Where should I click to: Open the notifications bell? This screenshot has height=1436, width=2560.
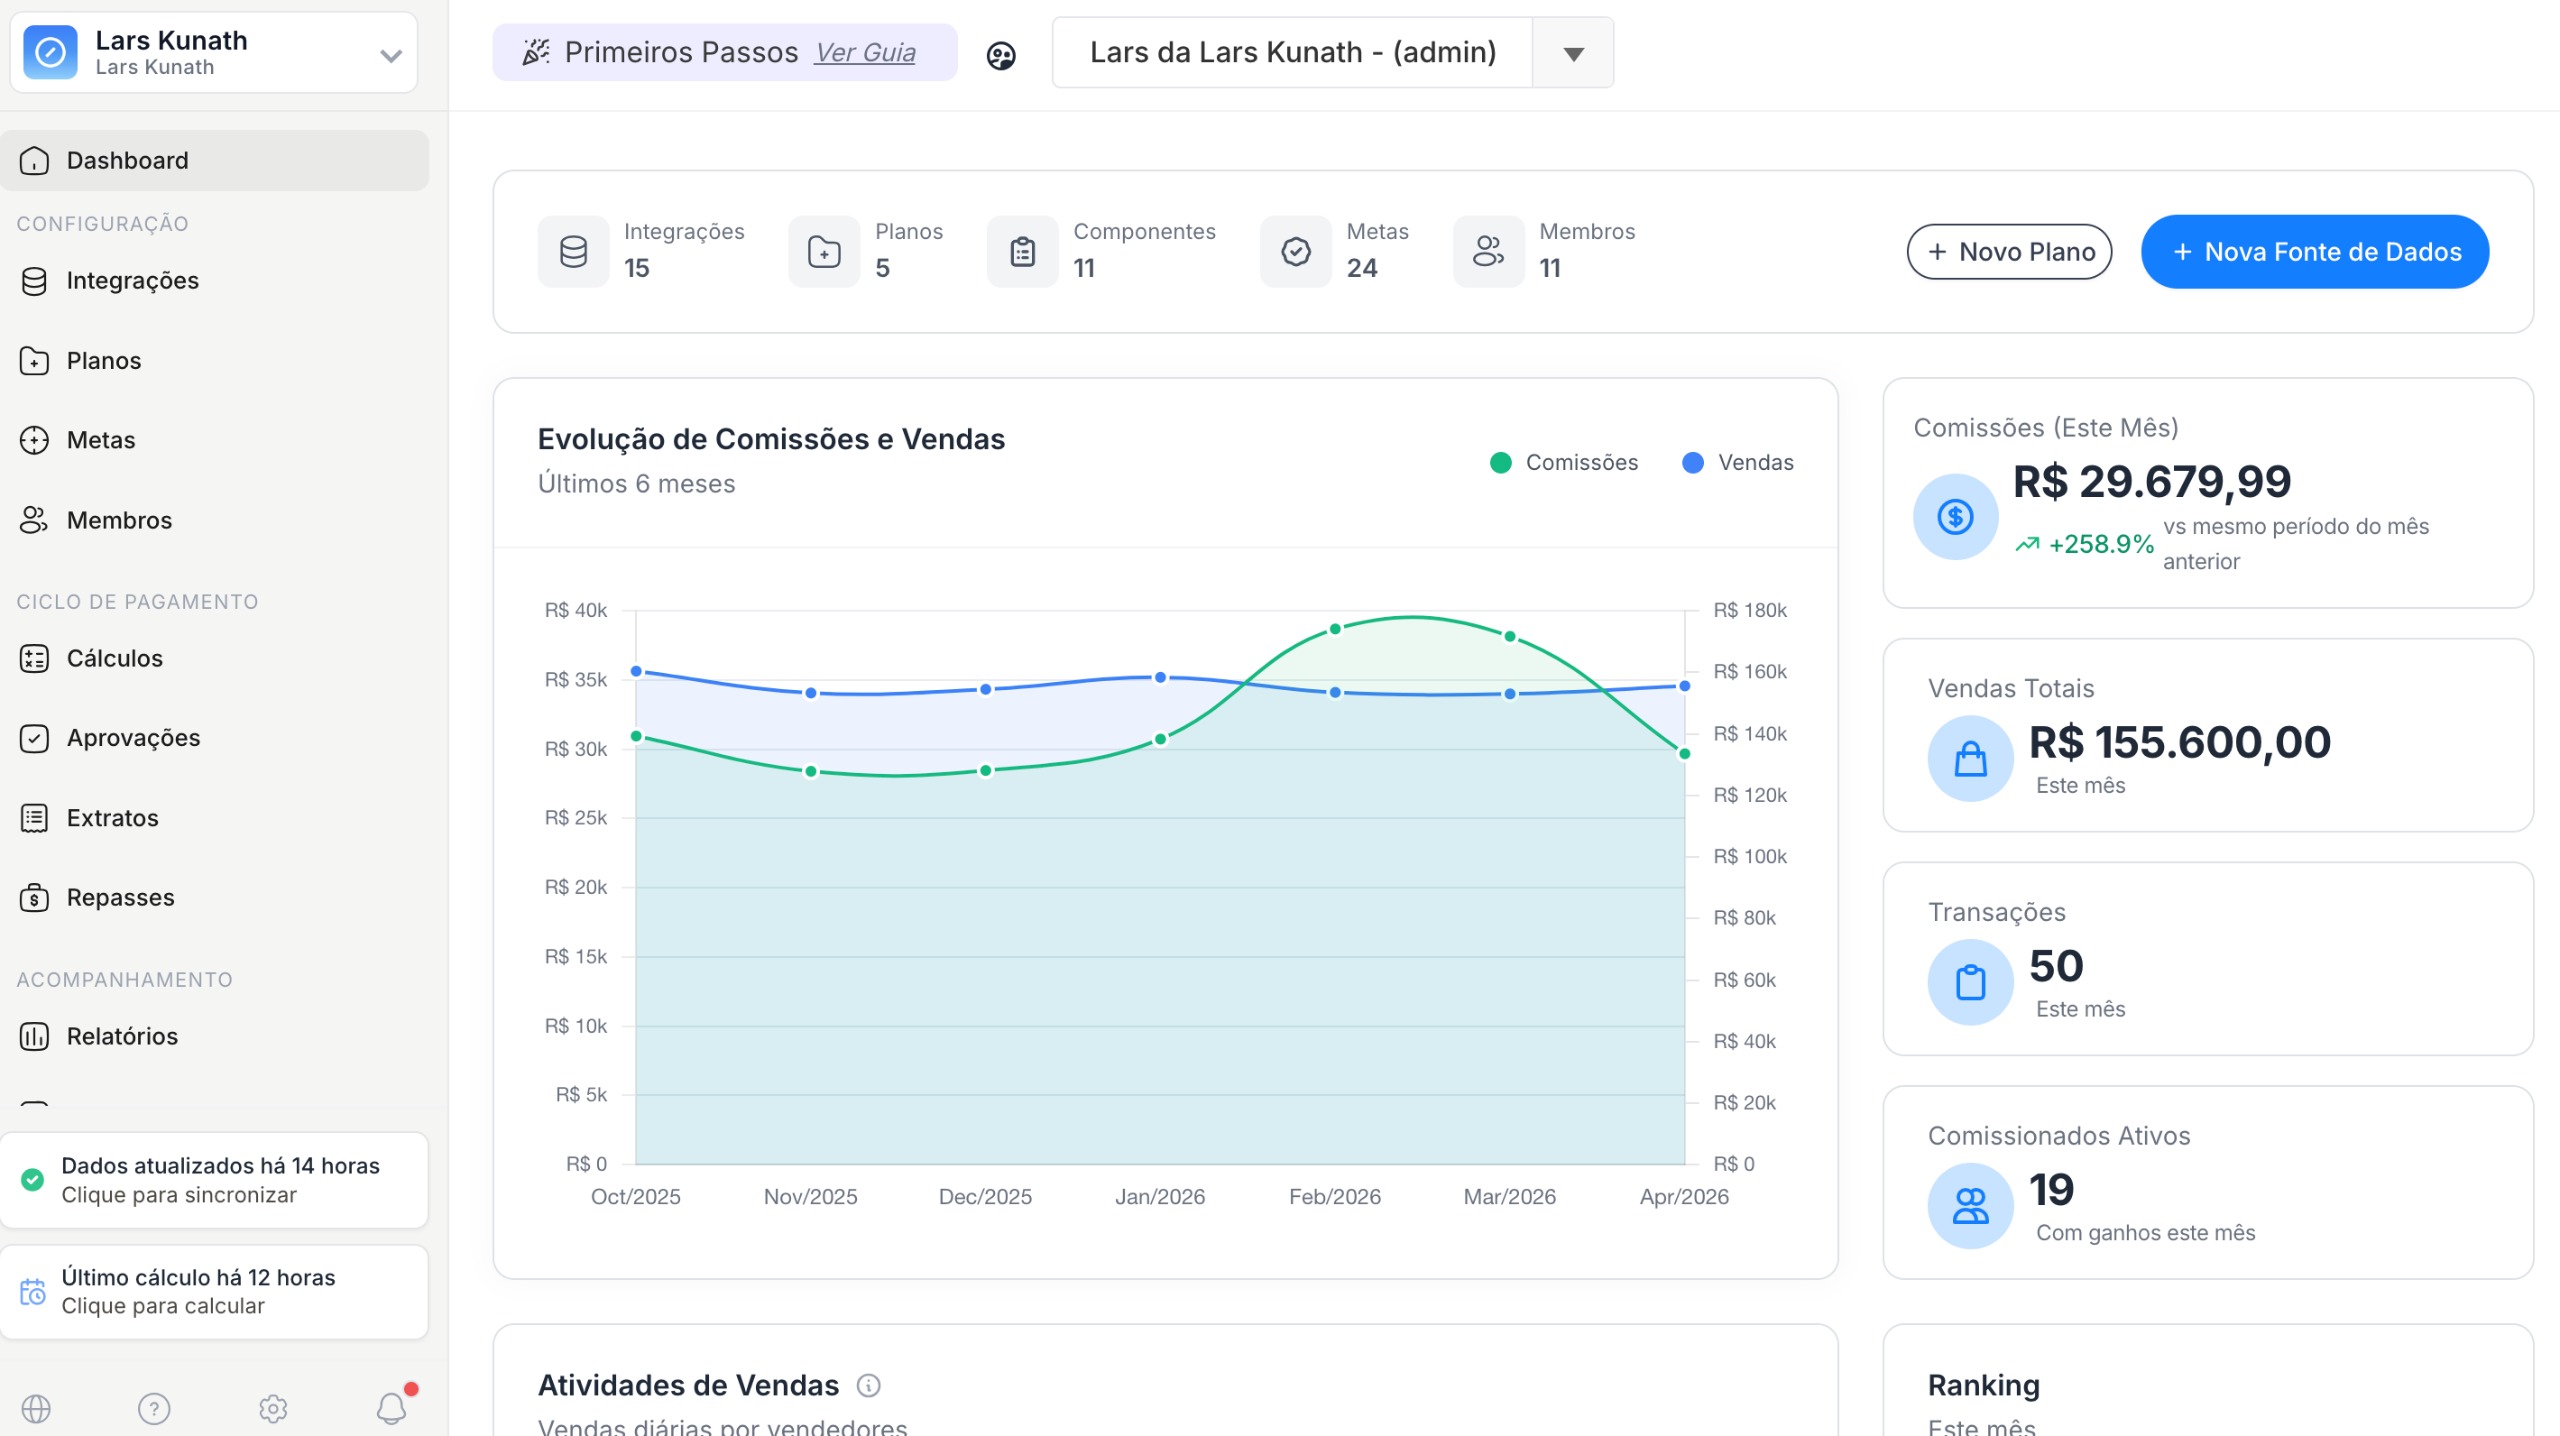391,1408
